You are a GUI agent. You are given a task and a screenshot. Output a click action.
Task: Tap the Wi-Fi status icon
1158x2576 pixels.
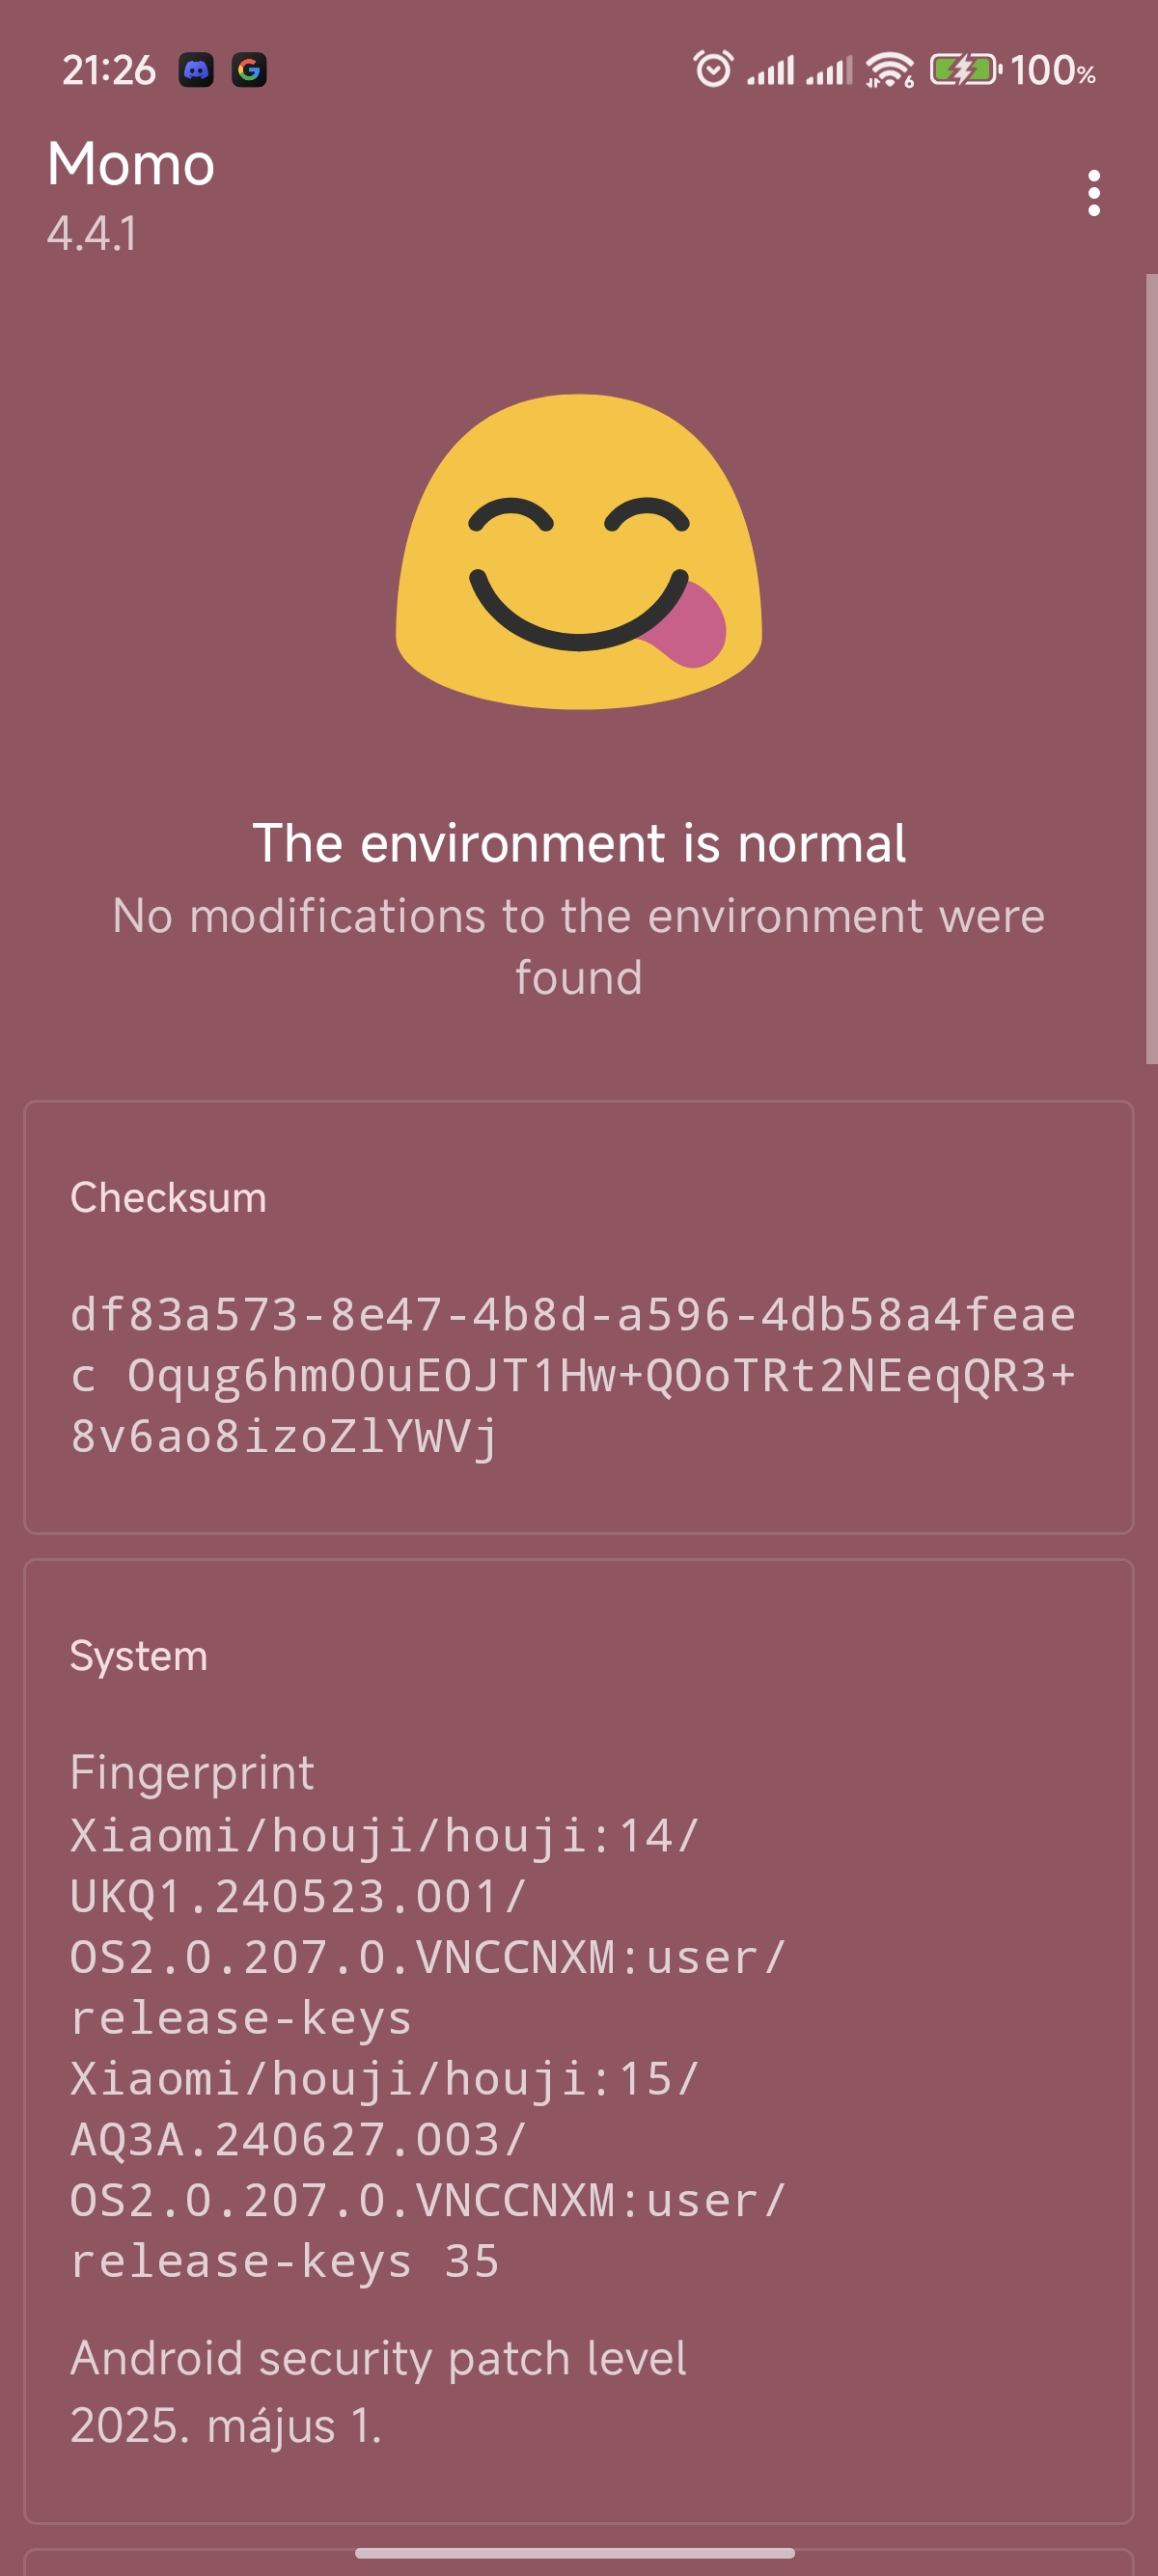pyautogui.click(x=890, y=70)
